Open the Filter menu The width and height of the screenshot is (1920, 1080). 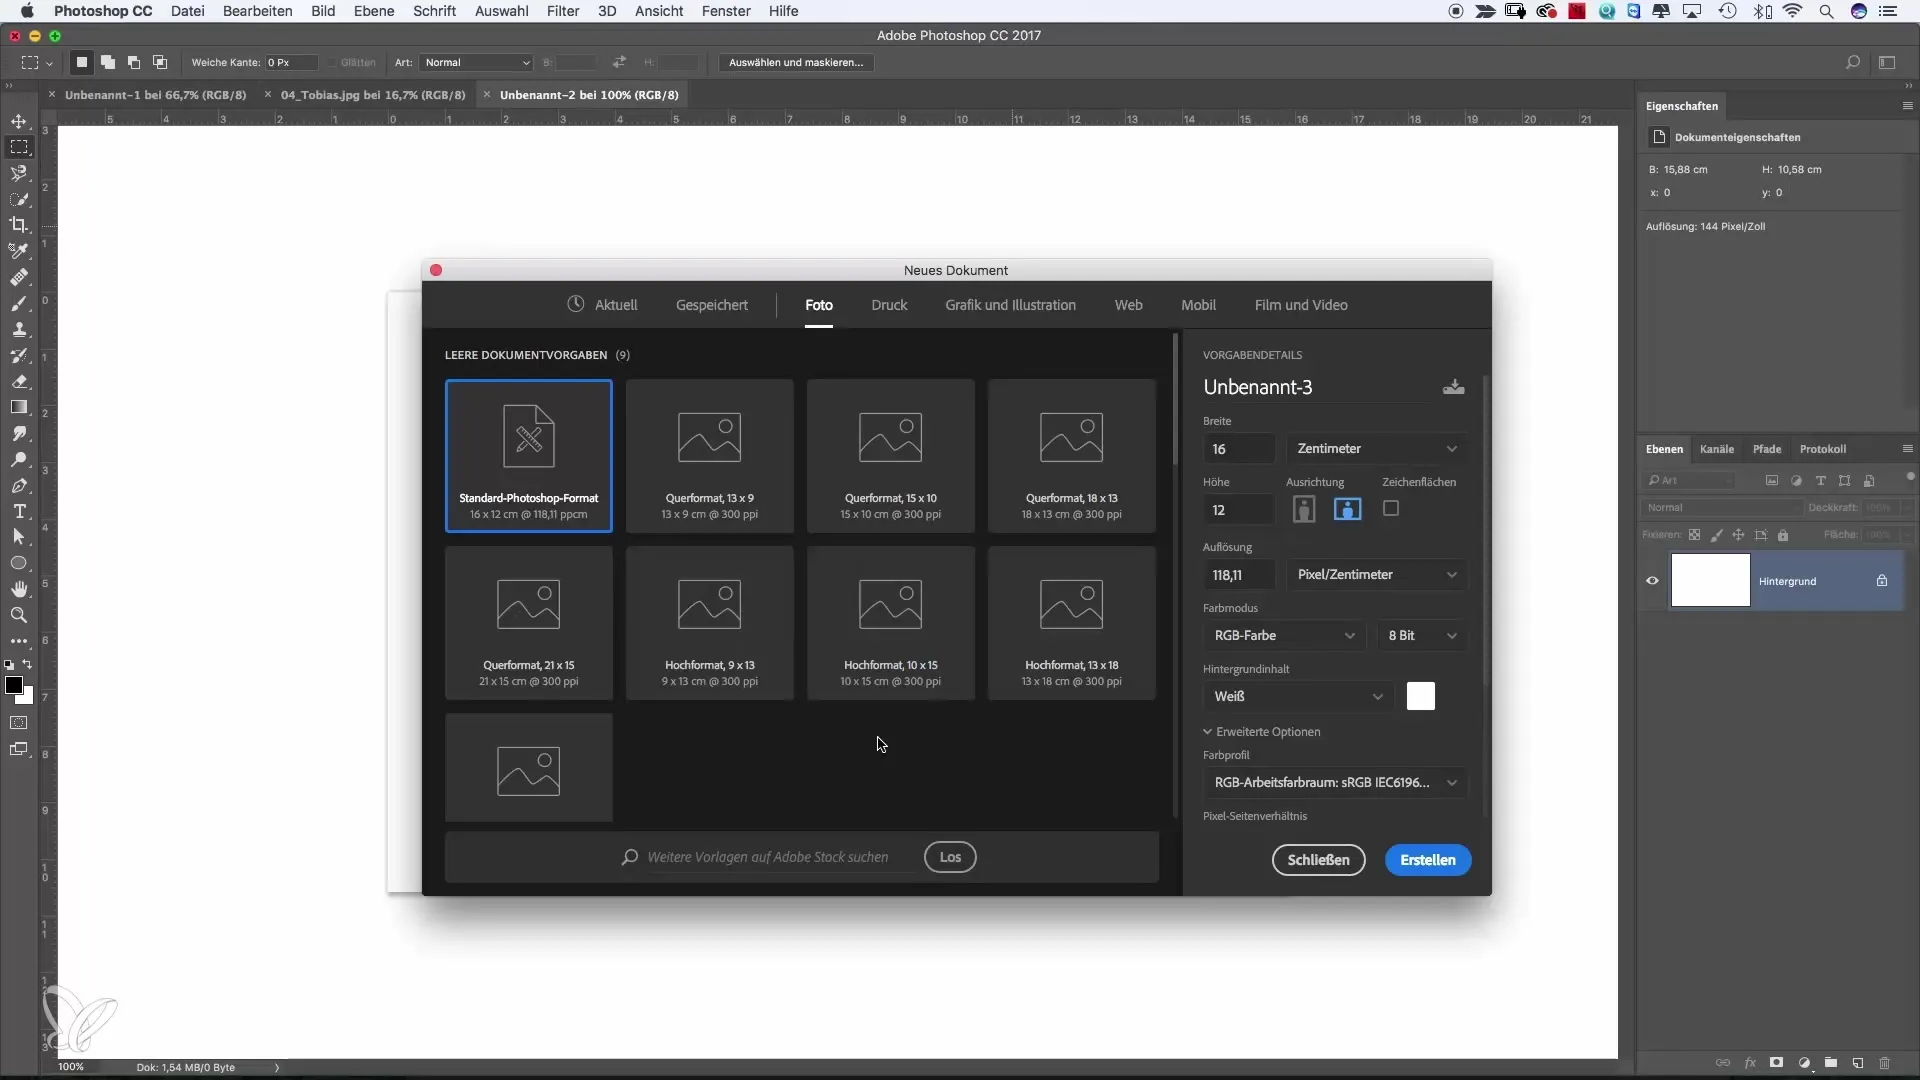[x=563, y=11]
